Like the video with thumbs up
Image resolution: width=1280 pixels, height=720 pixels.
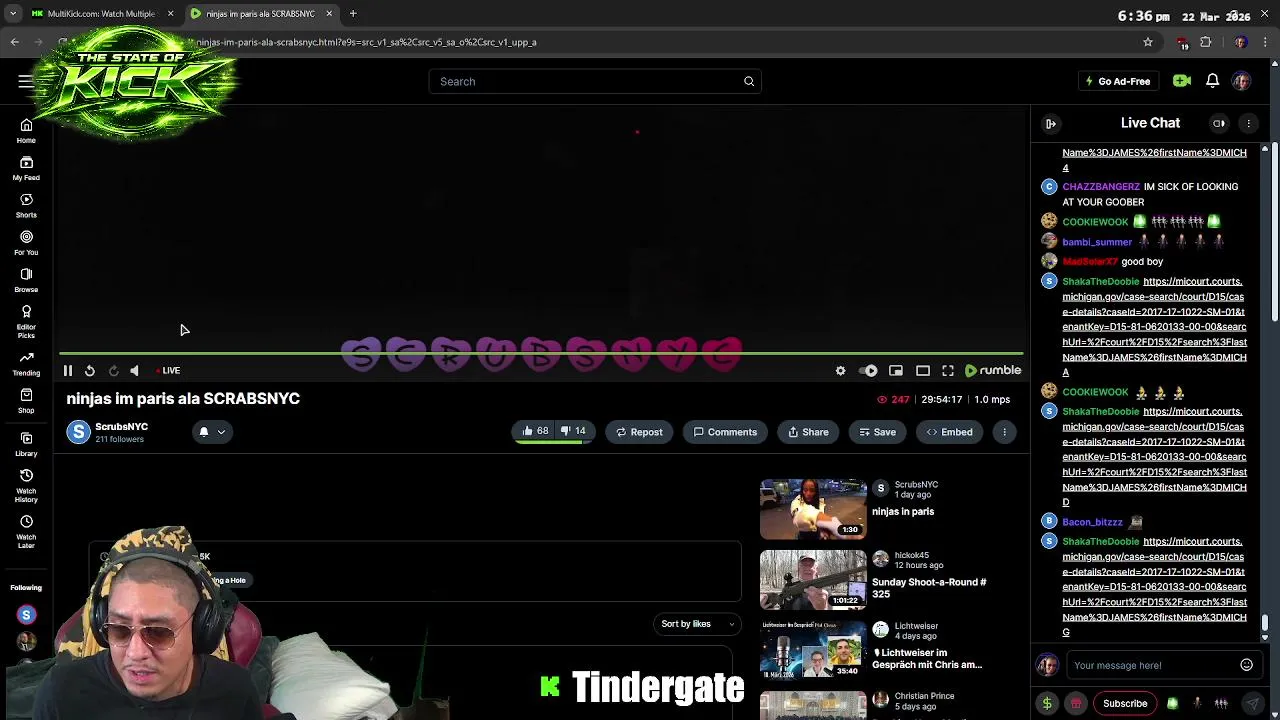[535, 431]
